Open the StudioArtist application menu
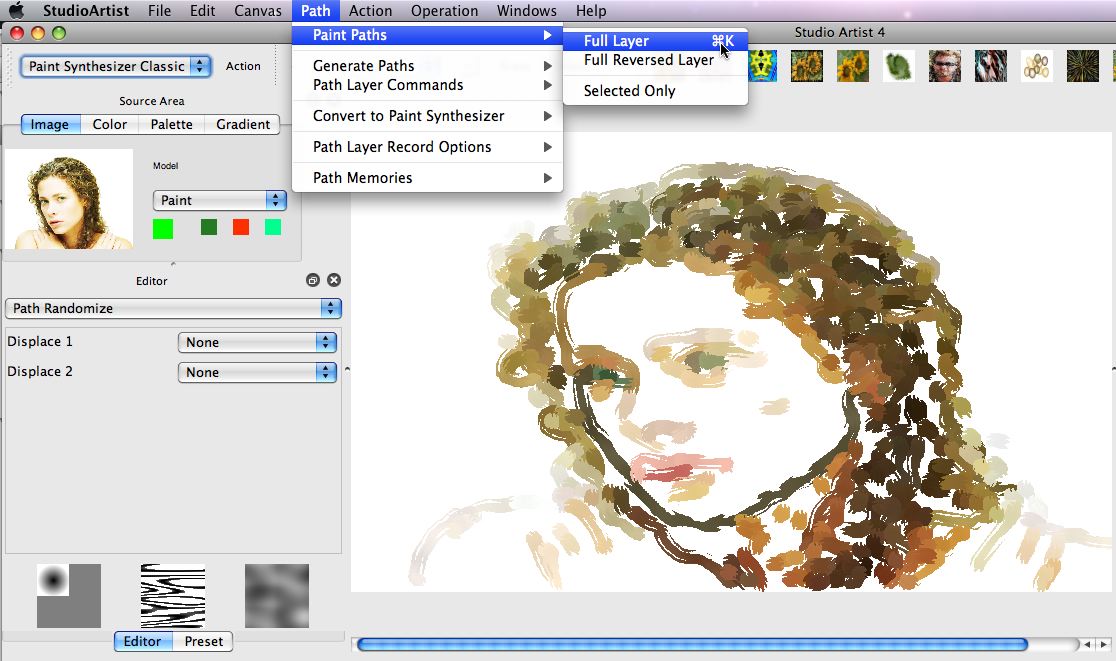 click(86, 11)
